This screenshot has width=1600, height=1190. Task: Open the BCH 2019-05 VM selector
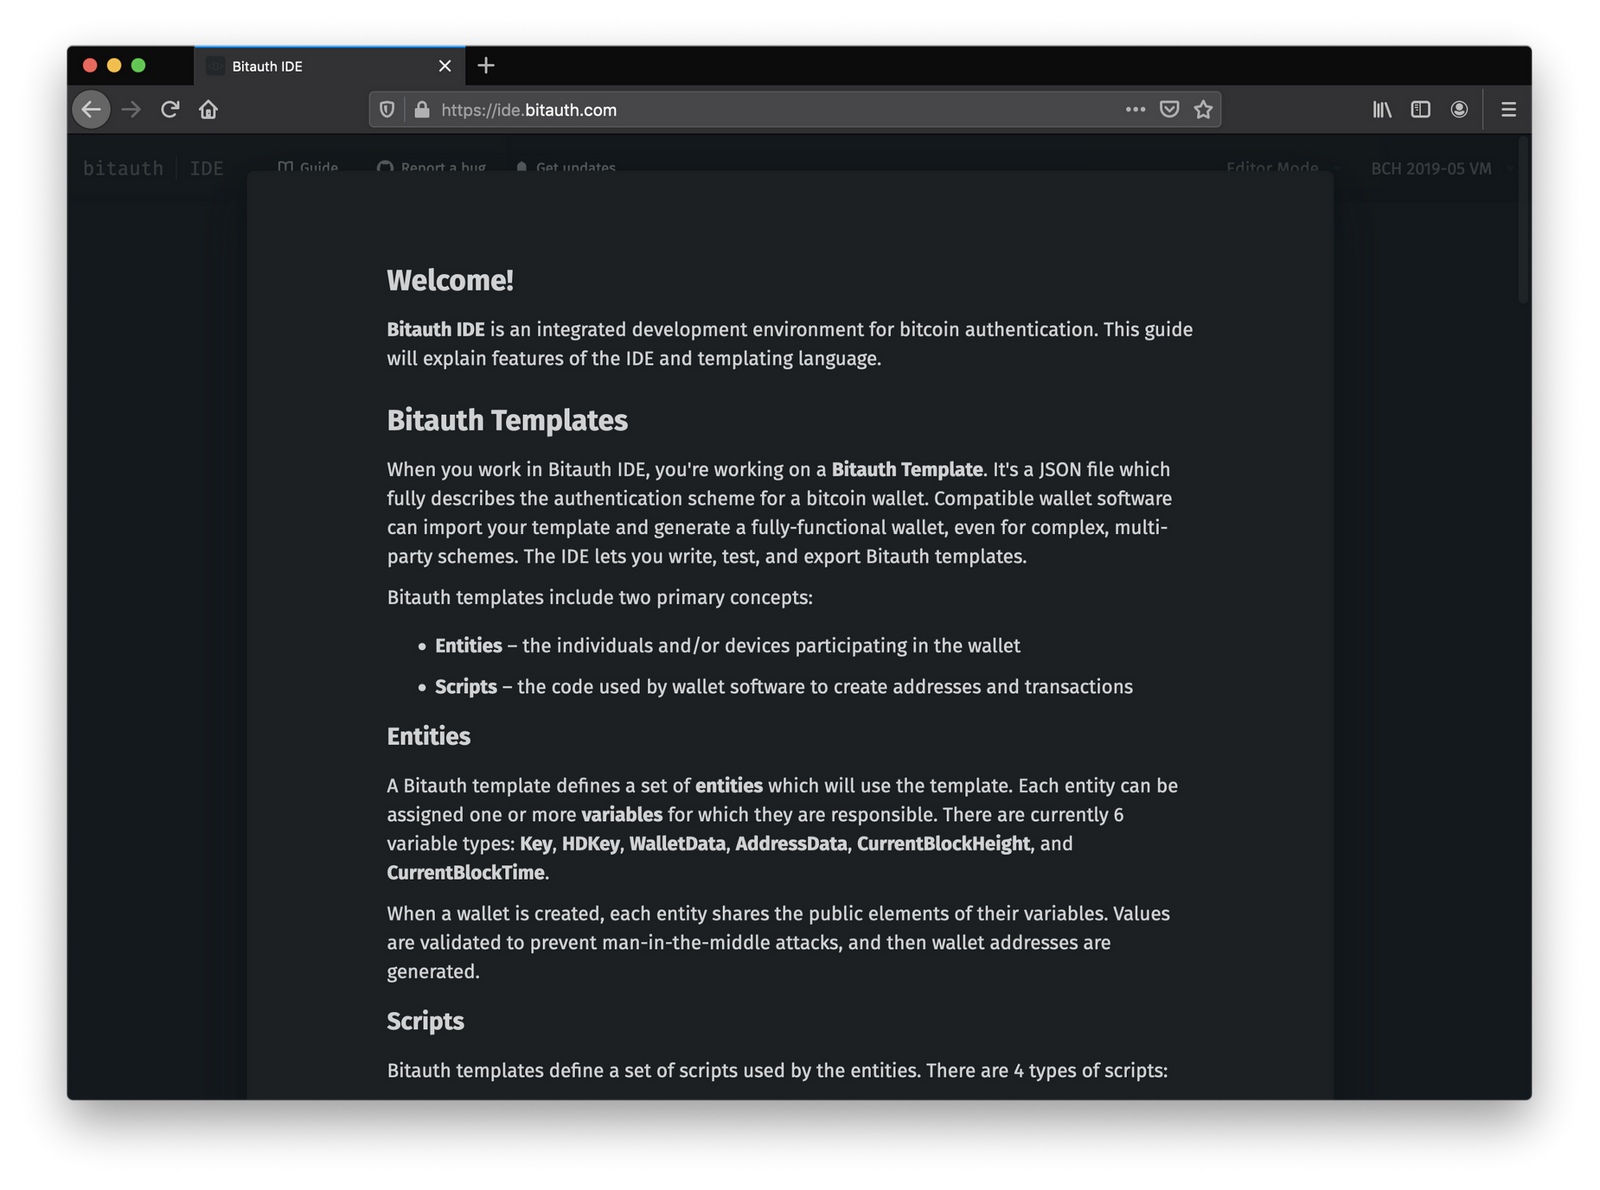click(x=1430, y=168)
